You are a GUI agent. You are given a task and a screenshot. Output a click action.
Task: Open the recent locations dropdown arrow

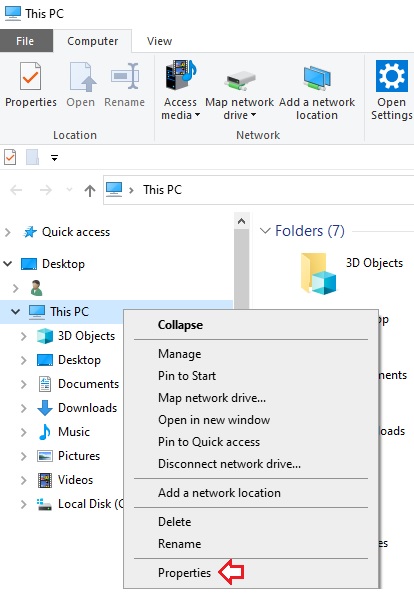[69, 189]
